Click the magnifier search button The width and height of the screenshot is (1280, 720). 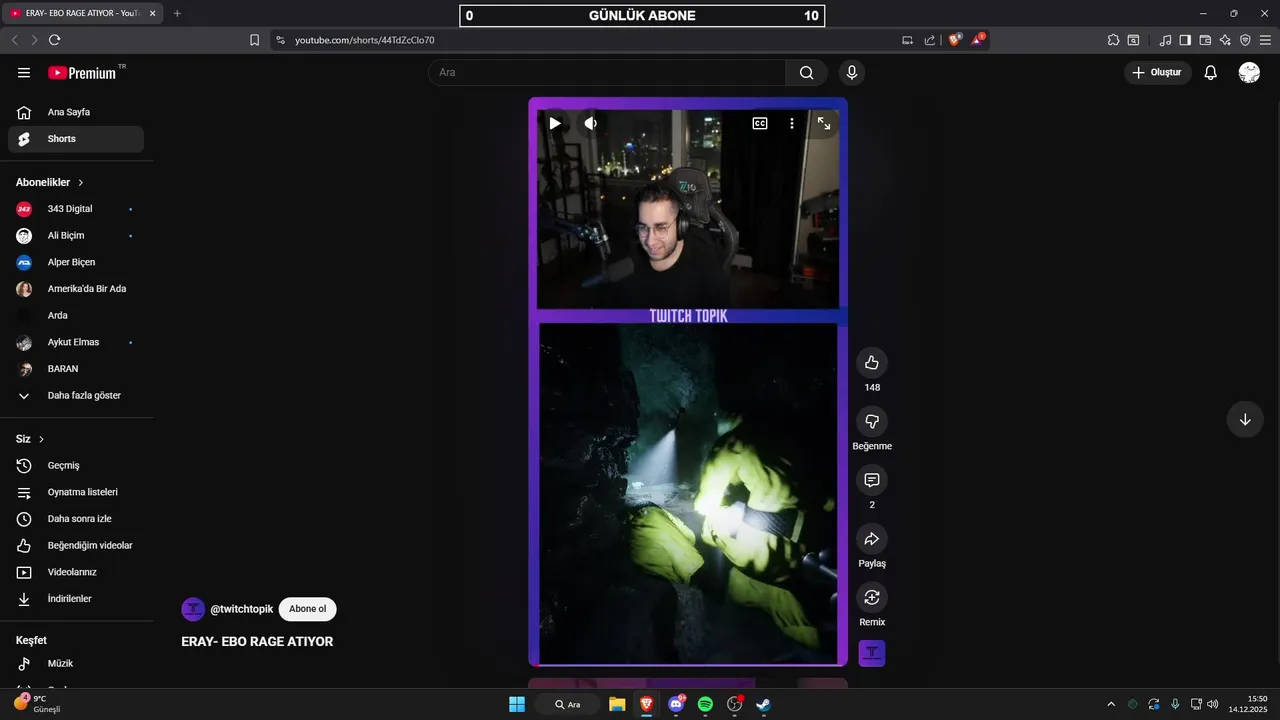tap(806, 72)
